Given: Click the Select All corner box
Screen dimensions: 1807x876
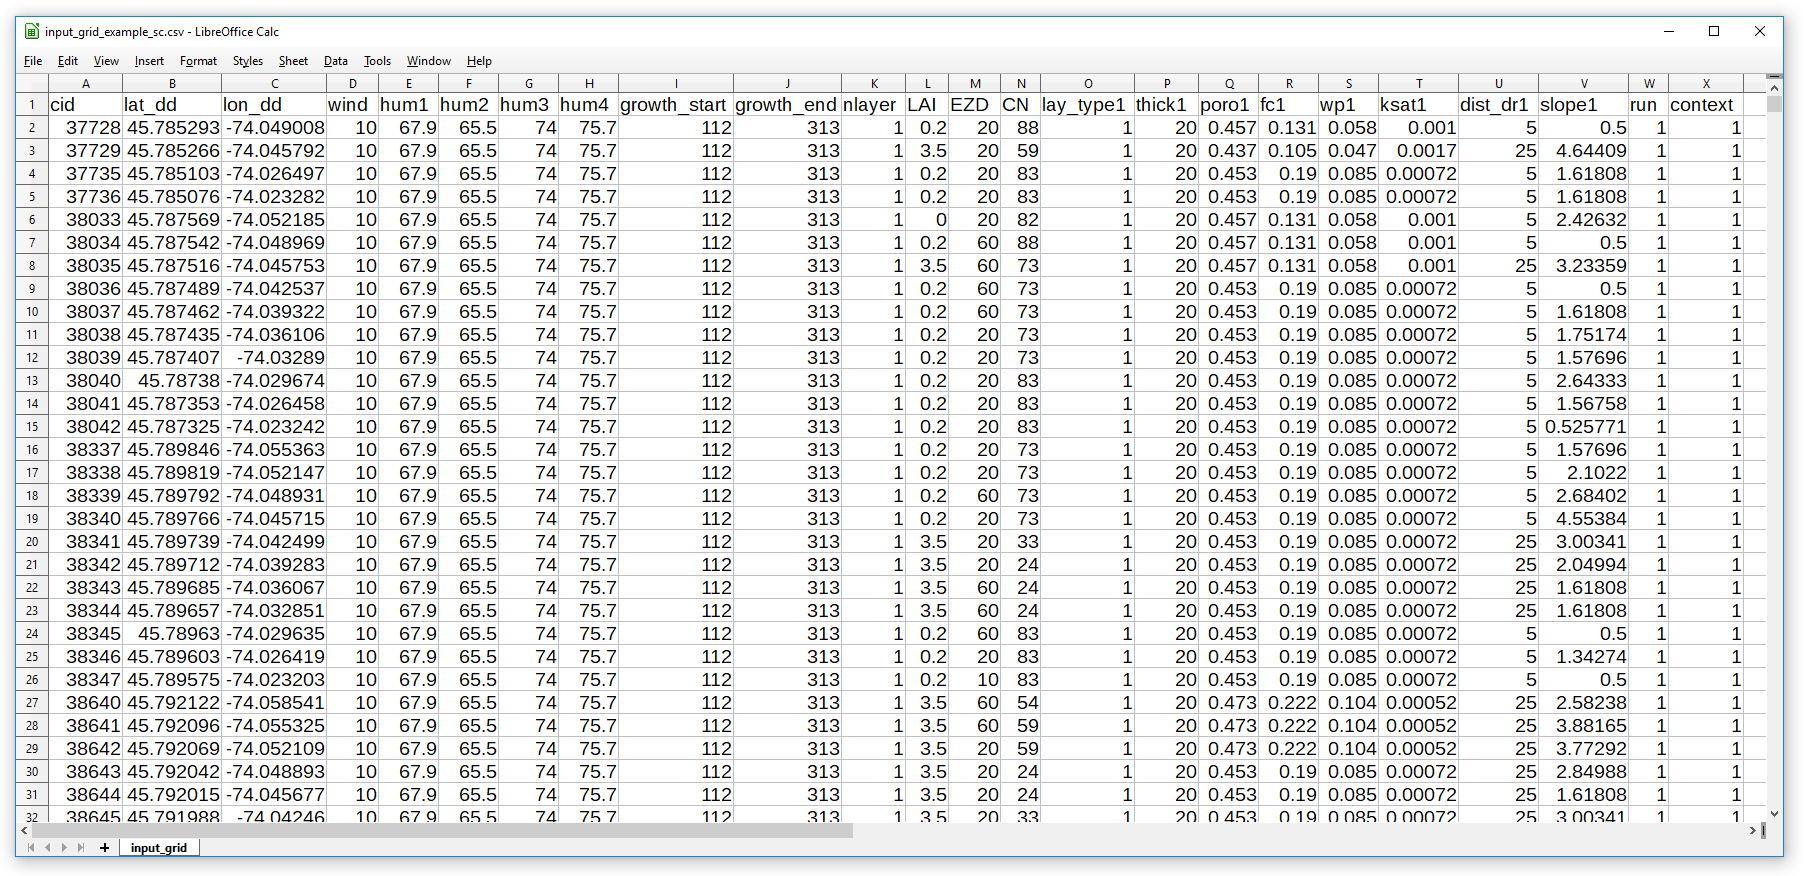Looking at the screenshot, I should pyautogui.click(x=32, y=84).
